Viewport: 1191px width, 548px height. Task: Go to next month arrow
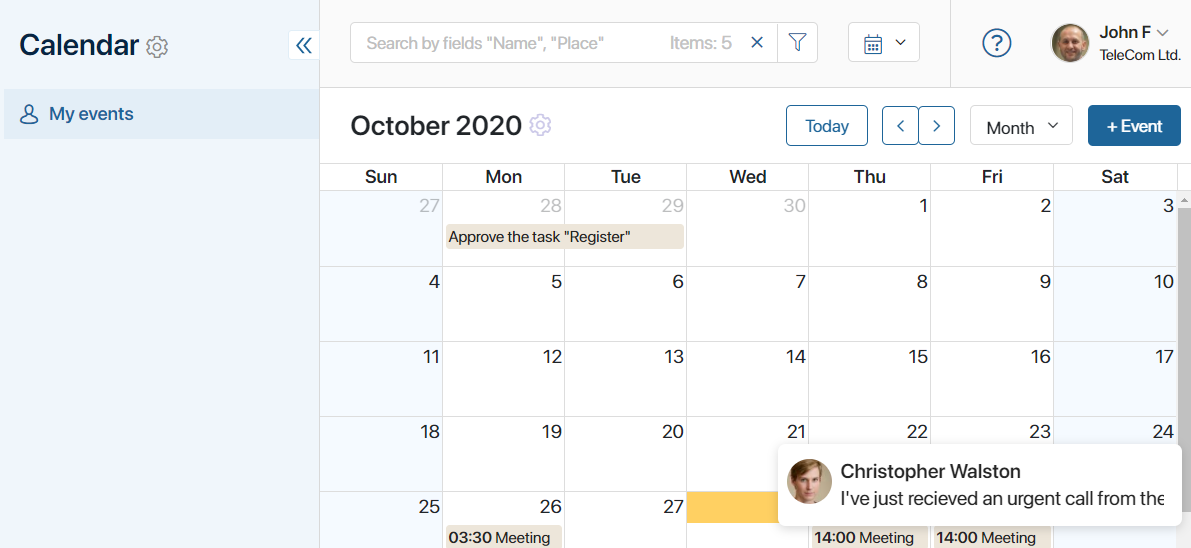tap(937, 125)
